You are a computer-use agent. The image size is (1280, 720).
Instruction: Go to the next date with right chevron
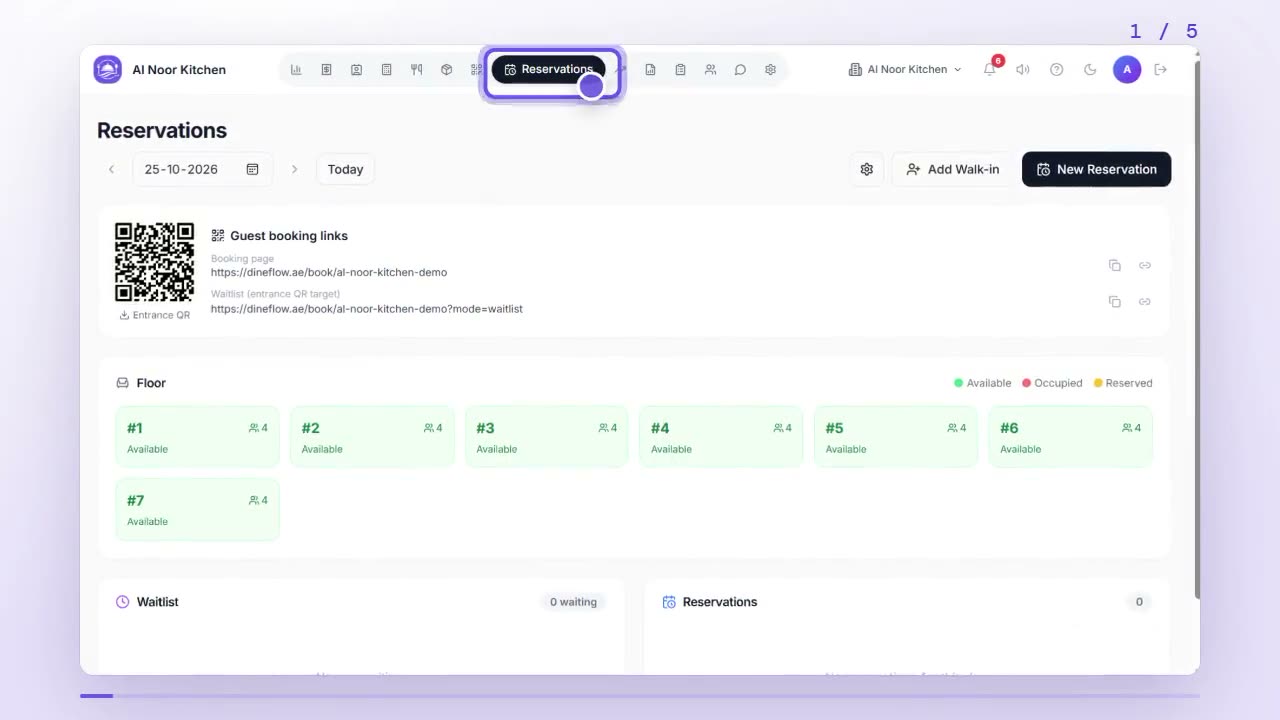click(294, 169)
